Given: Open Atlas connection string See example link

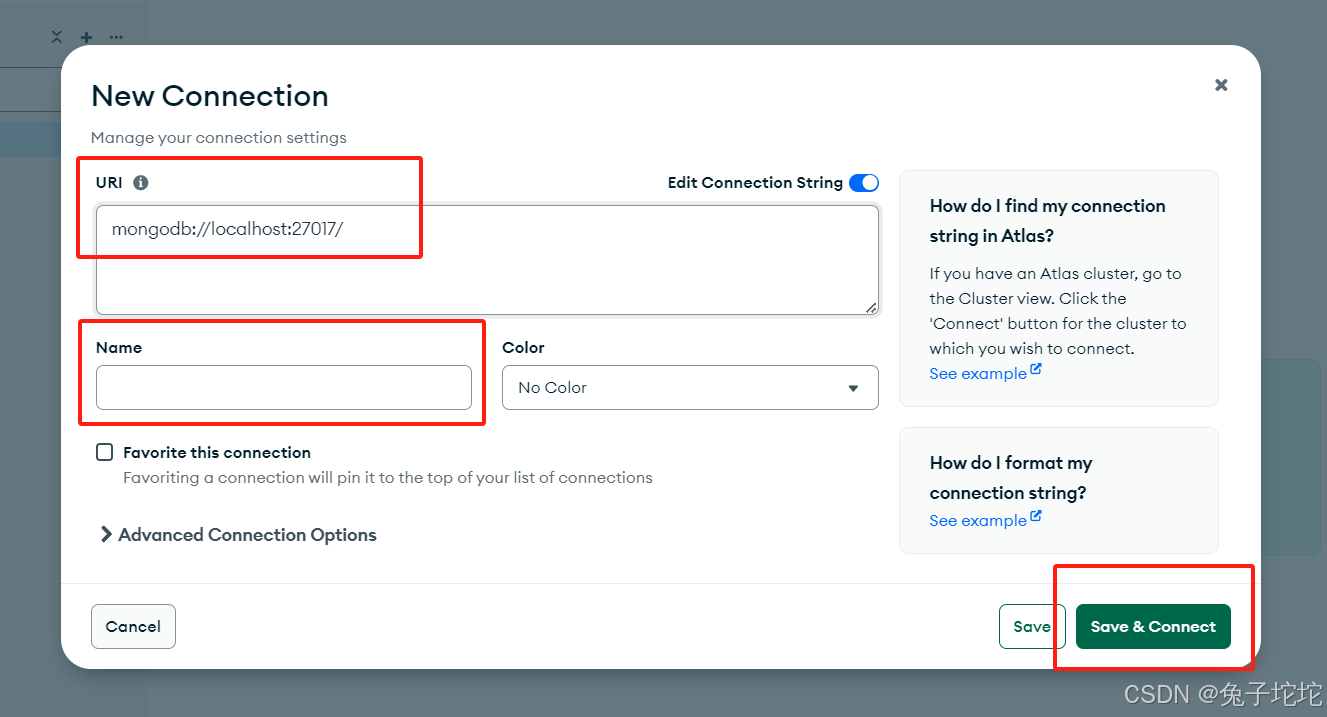Looking at the screenshot, I should tap(985, 373).
